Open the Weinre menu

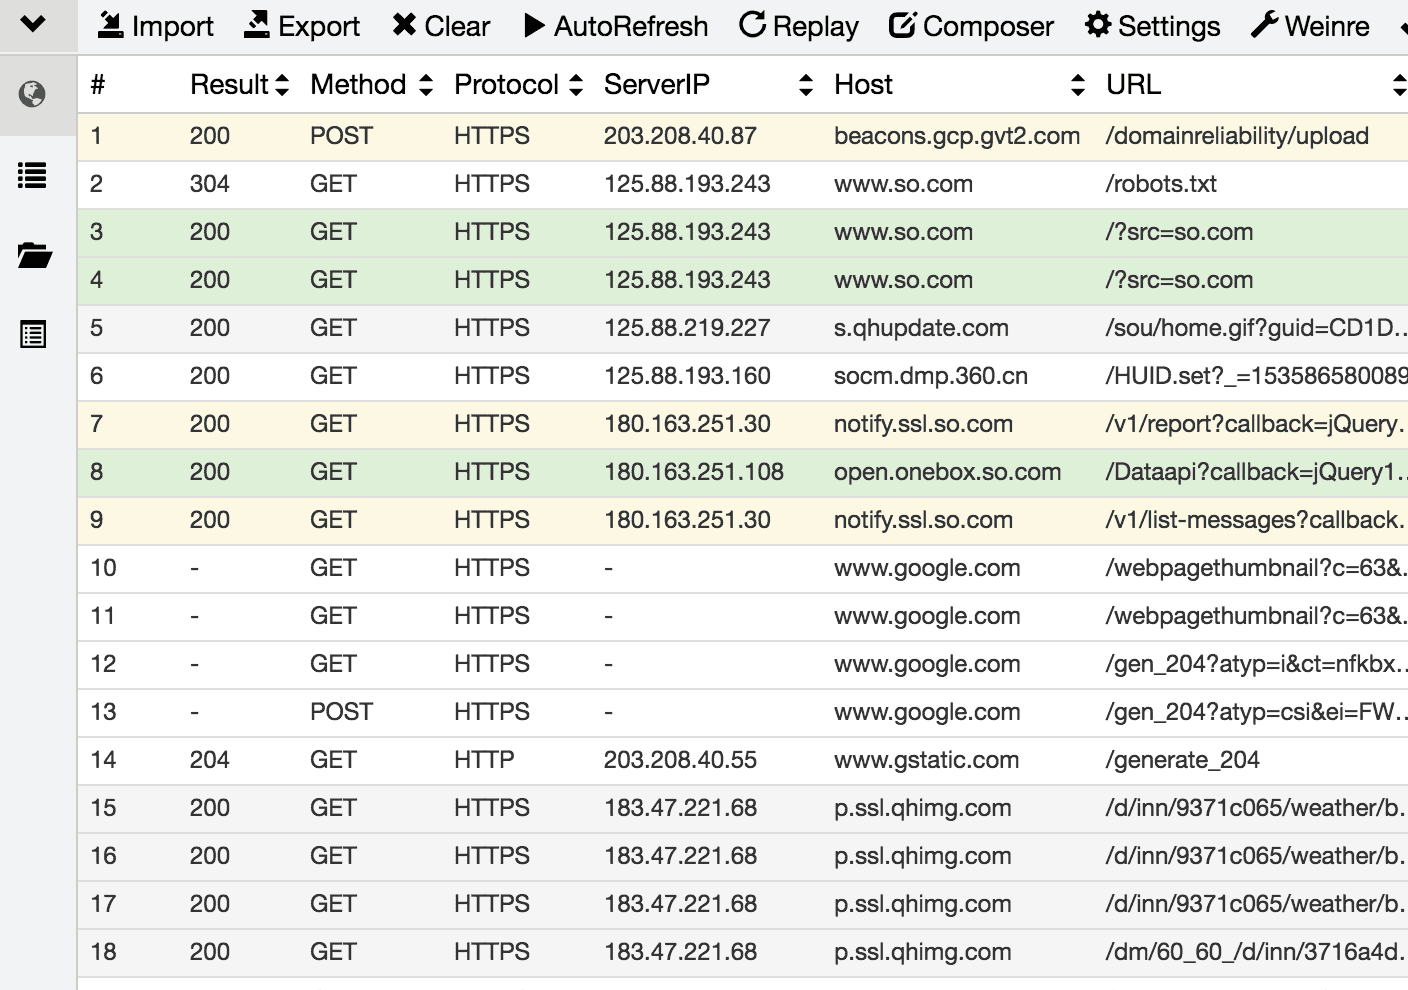[x=1310, y=26]
